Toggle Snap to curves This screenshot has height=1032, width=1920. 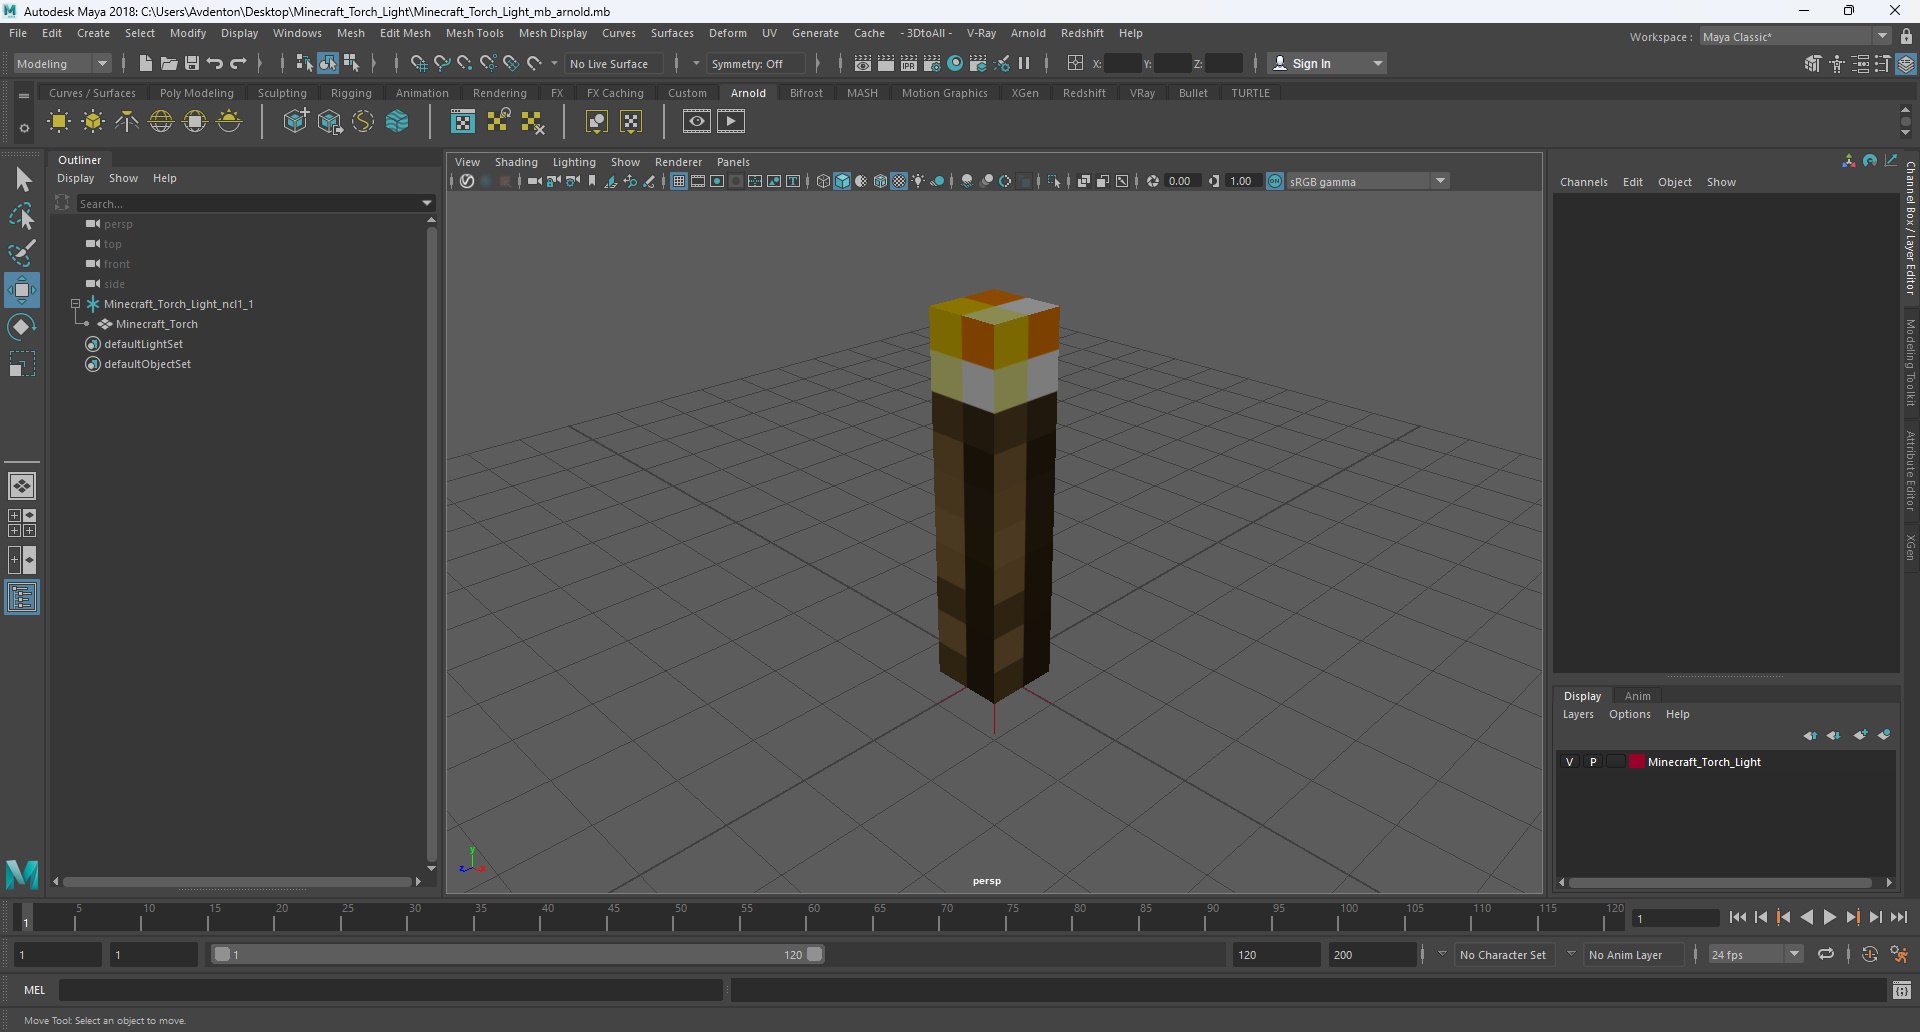[x=442, y=63]
